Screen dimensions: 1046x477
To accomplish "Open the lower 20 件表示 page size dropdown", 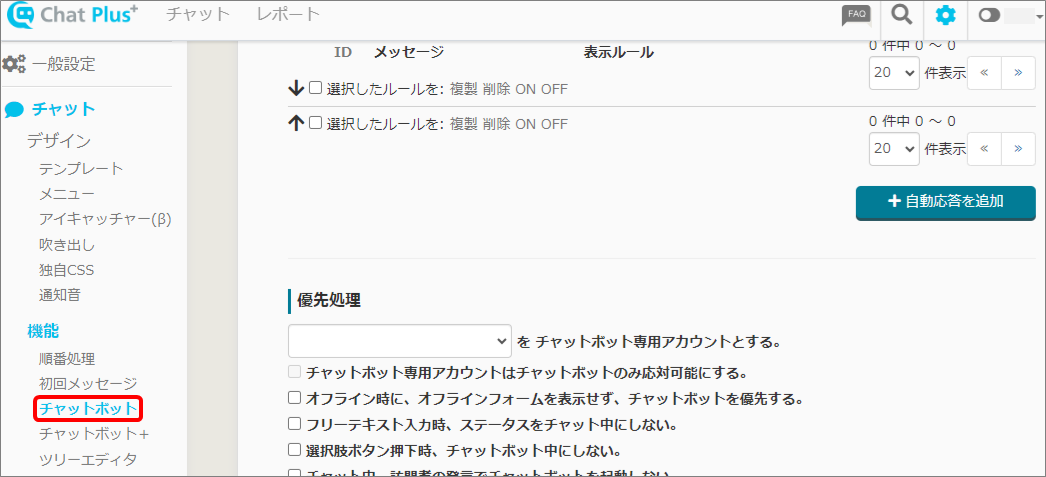I will pos(894,148).
